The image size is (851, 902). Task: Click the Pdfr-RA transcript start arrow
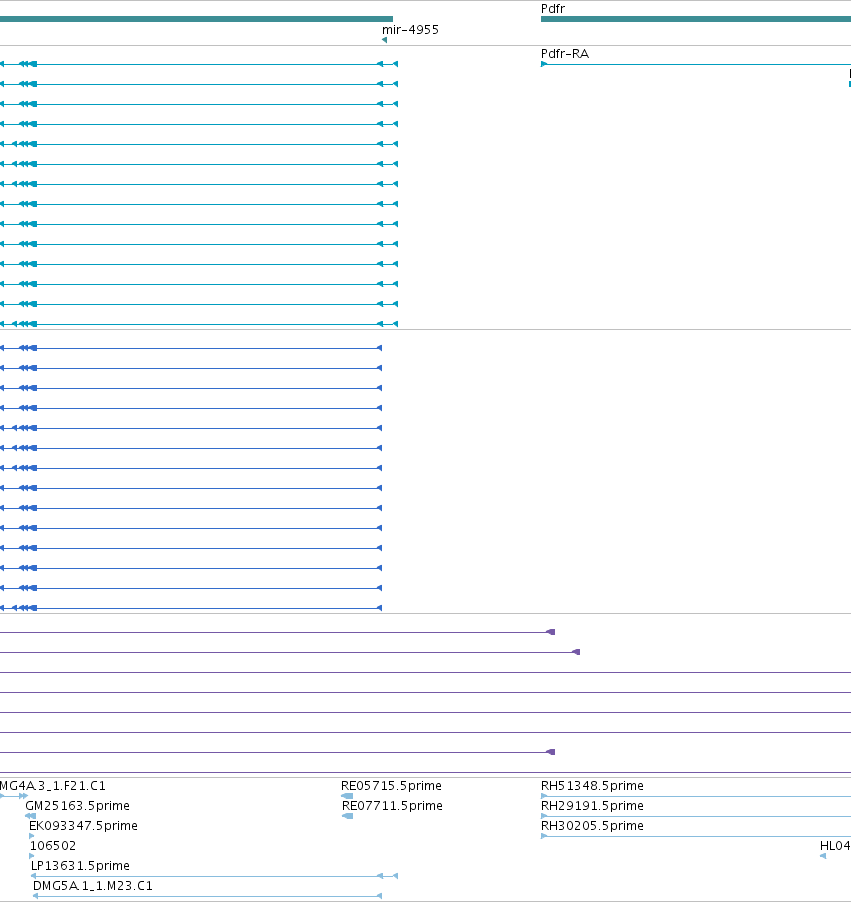click(544, 64)
